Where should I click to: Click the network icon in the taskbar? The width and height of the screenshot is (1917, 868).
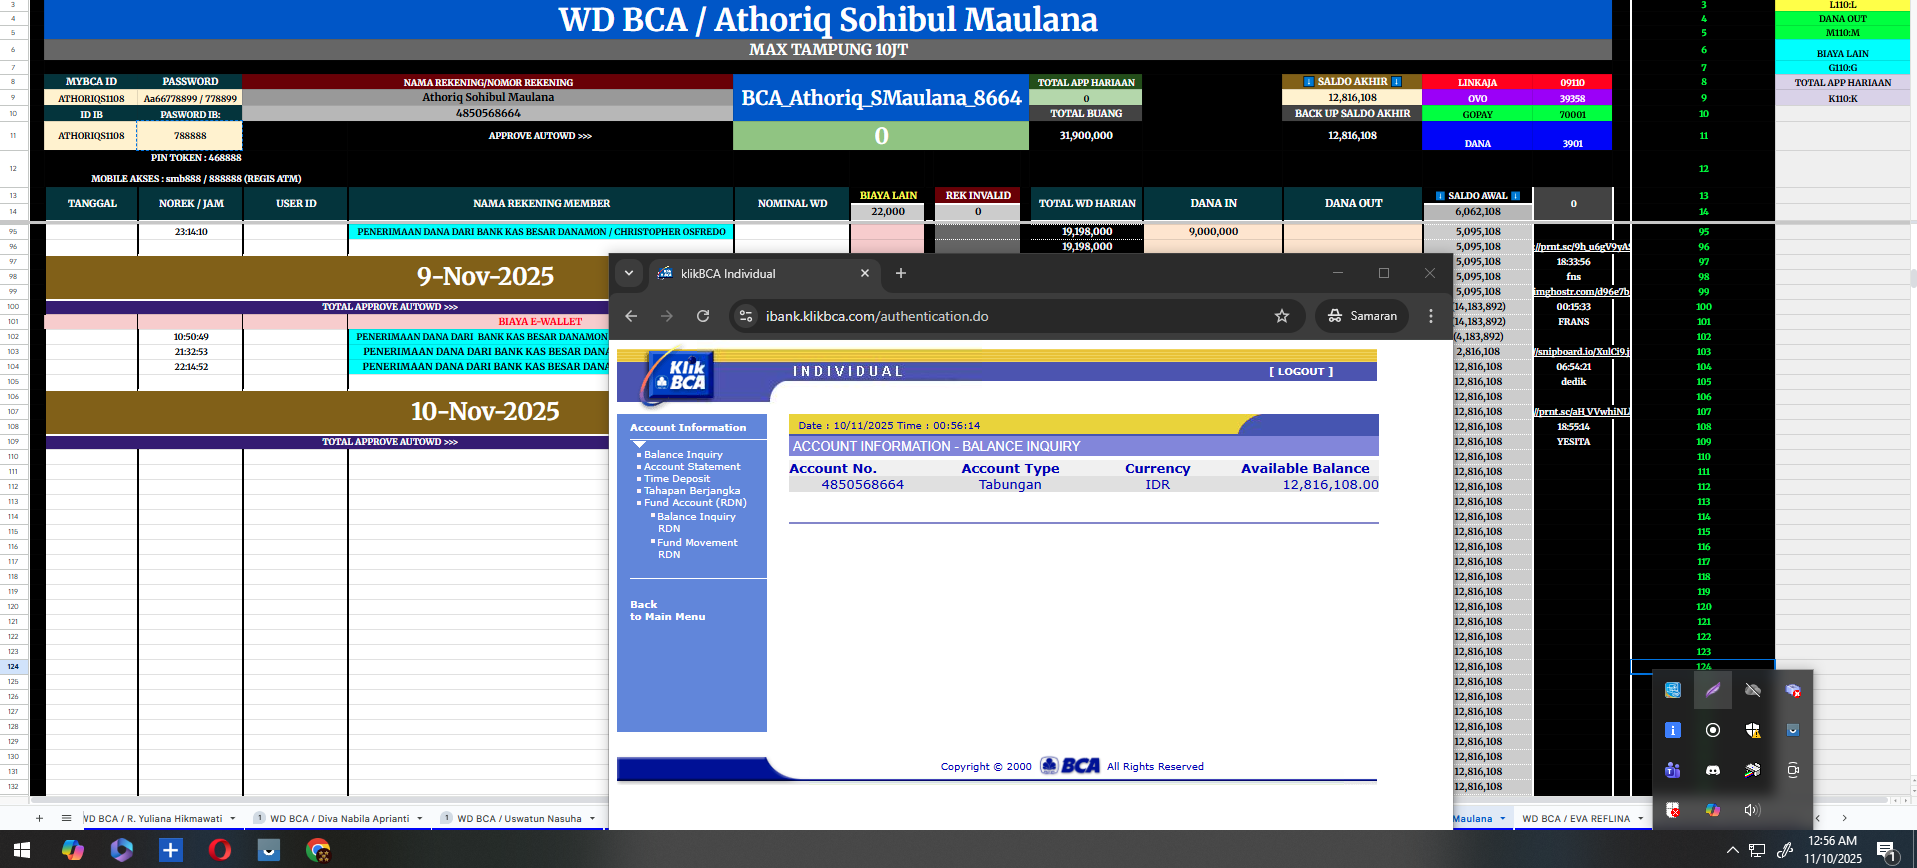click(x=1757, y=850)
